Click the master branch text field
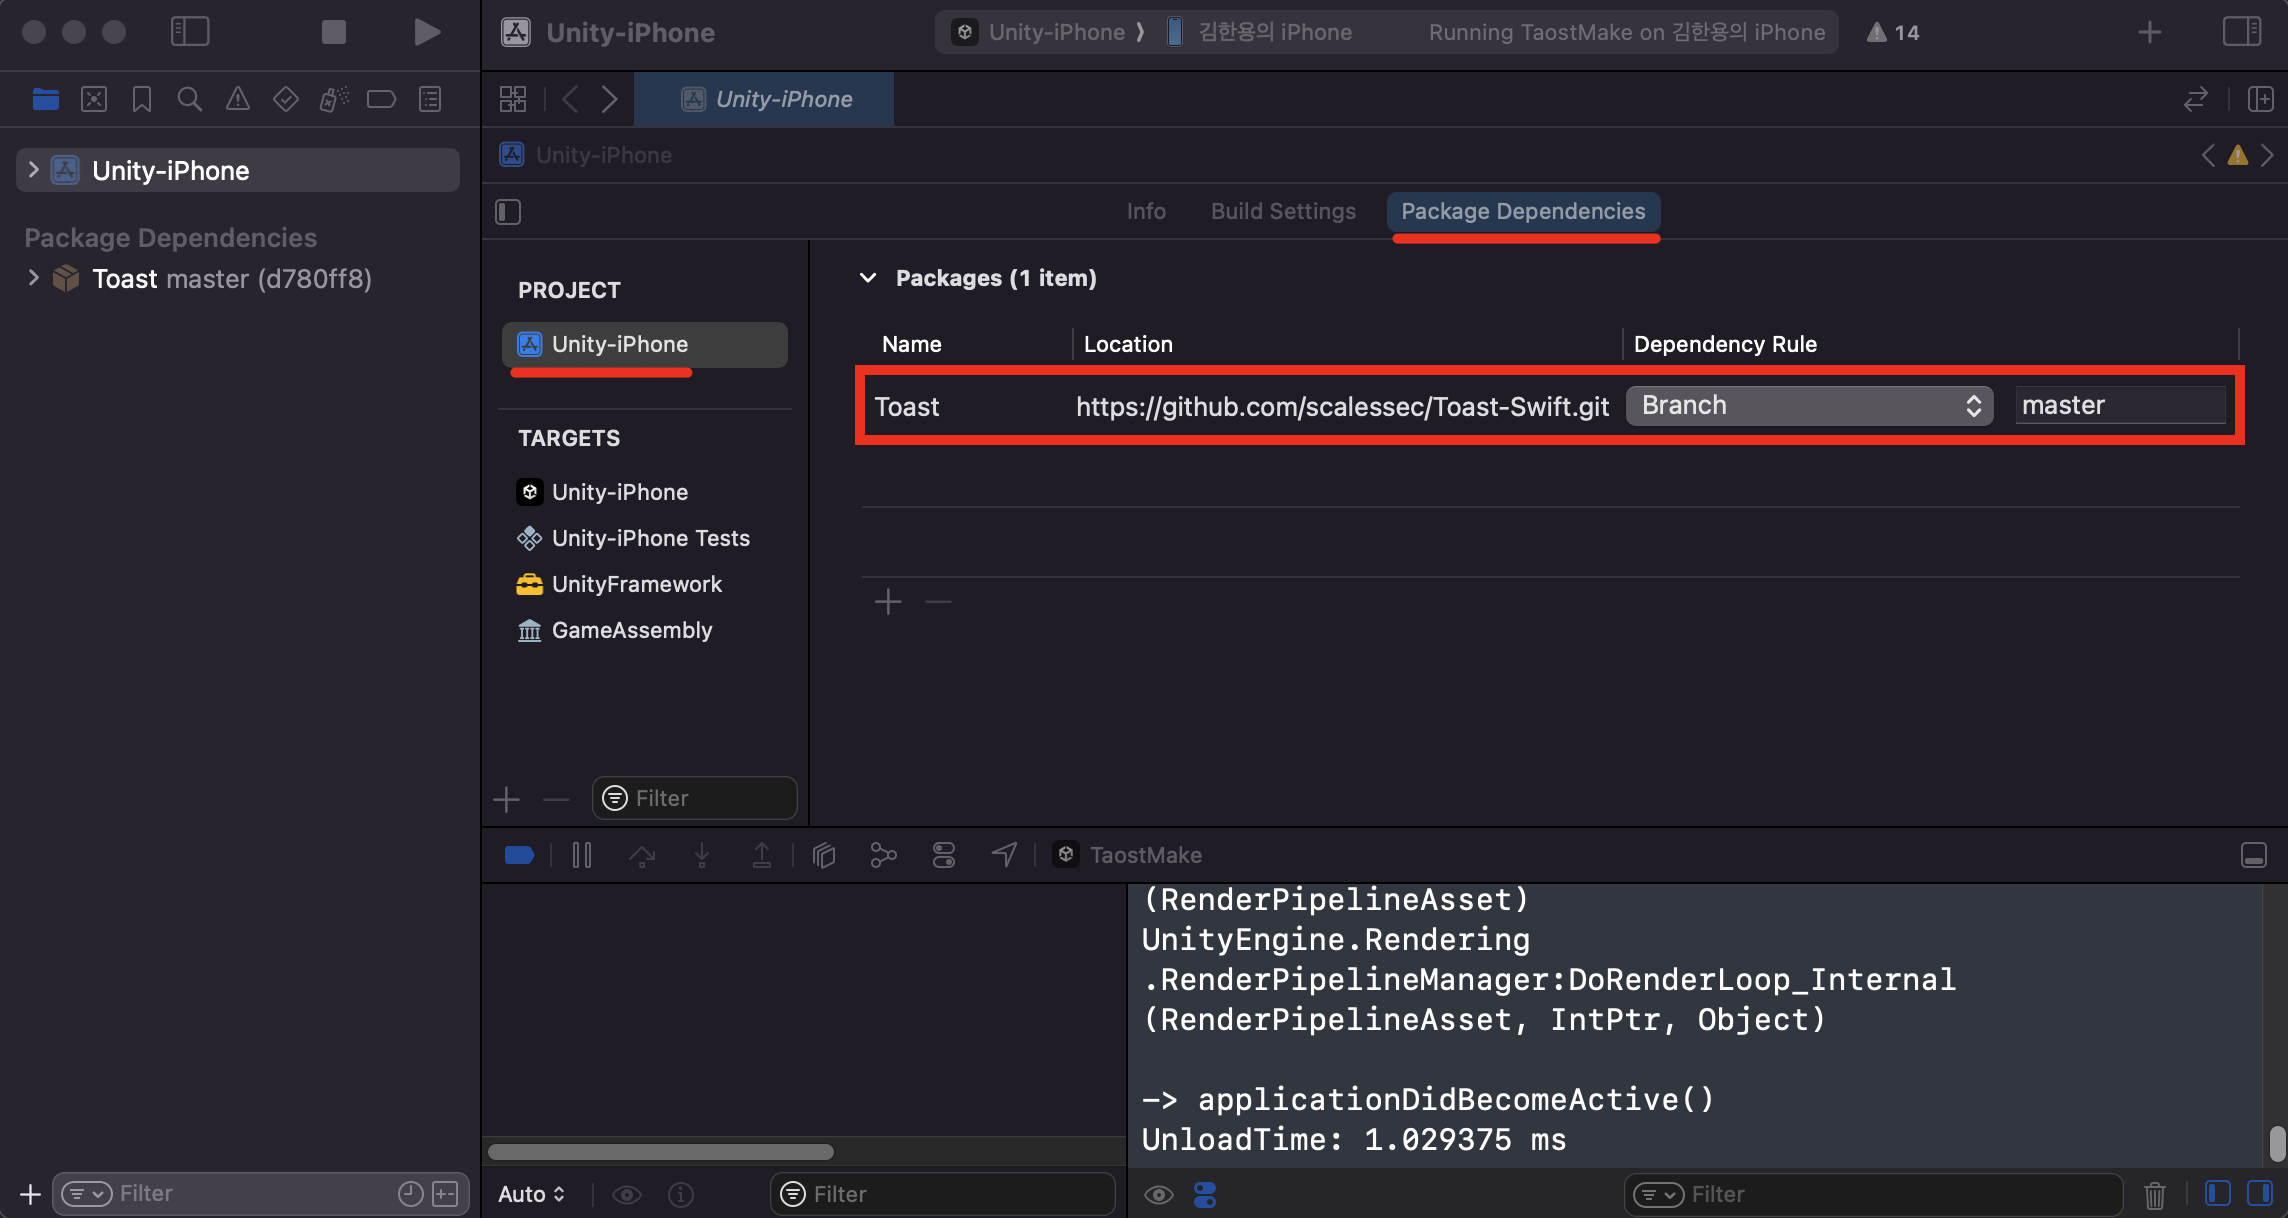This screenshot has width=2288, height=1218. pyautogui.click(x=2120, y=405)
